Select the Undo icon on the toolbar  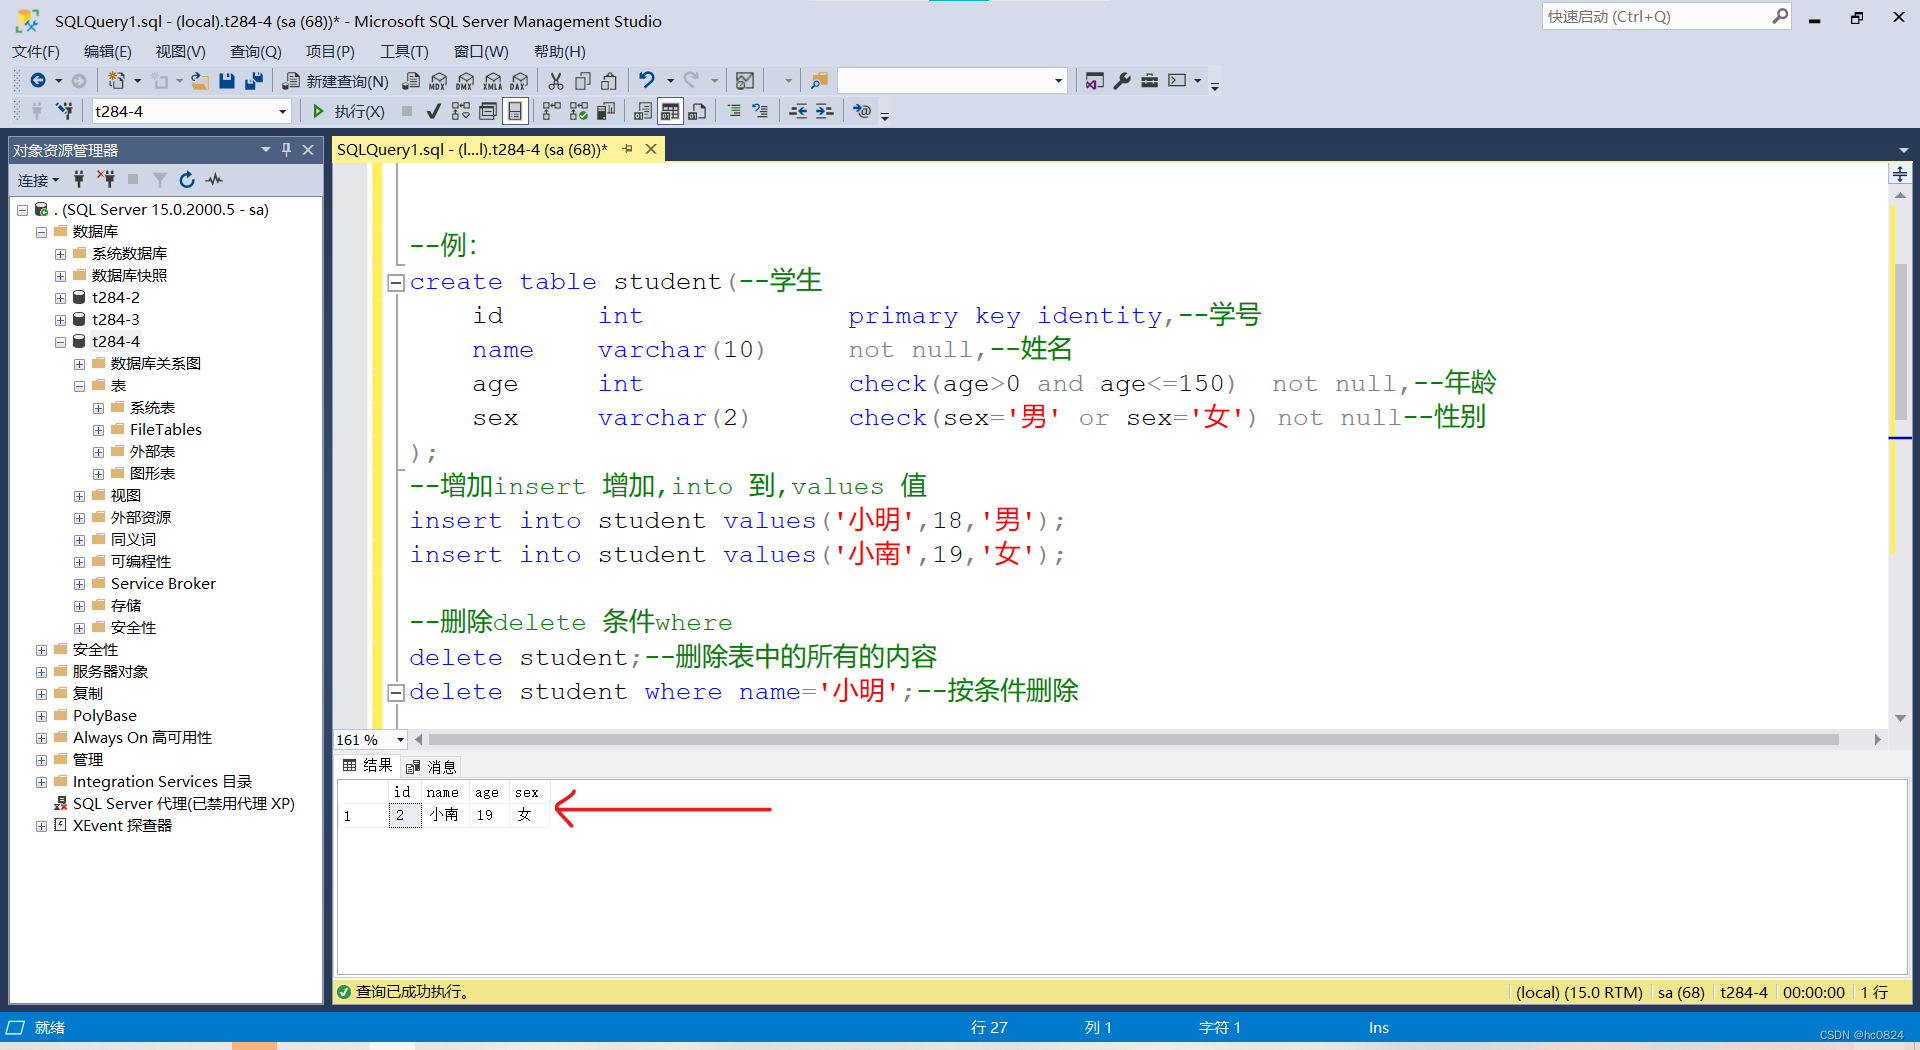(x=648, y=81)
